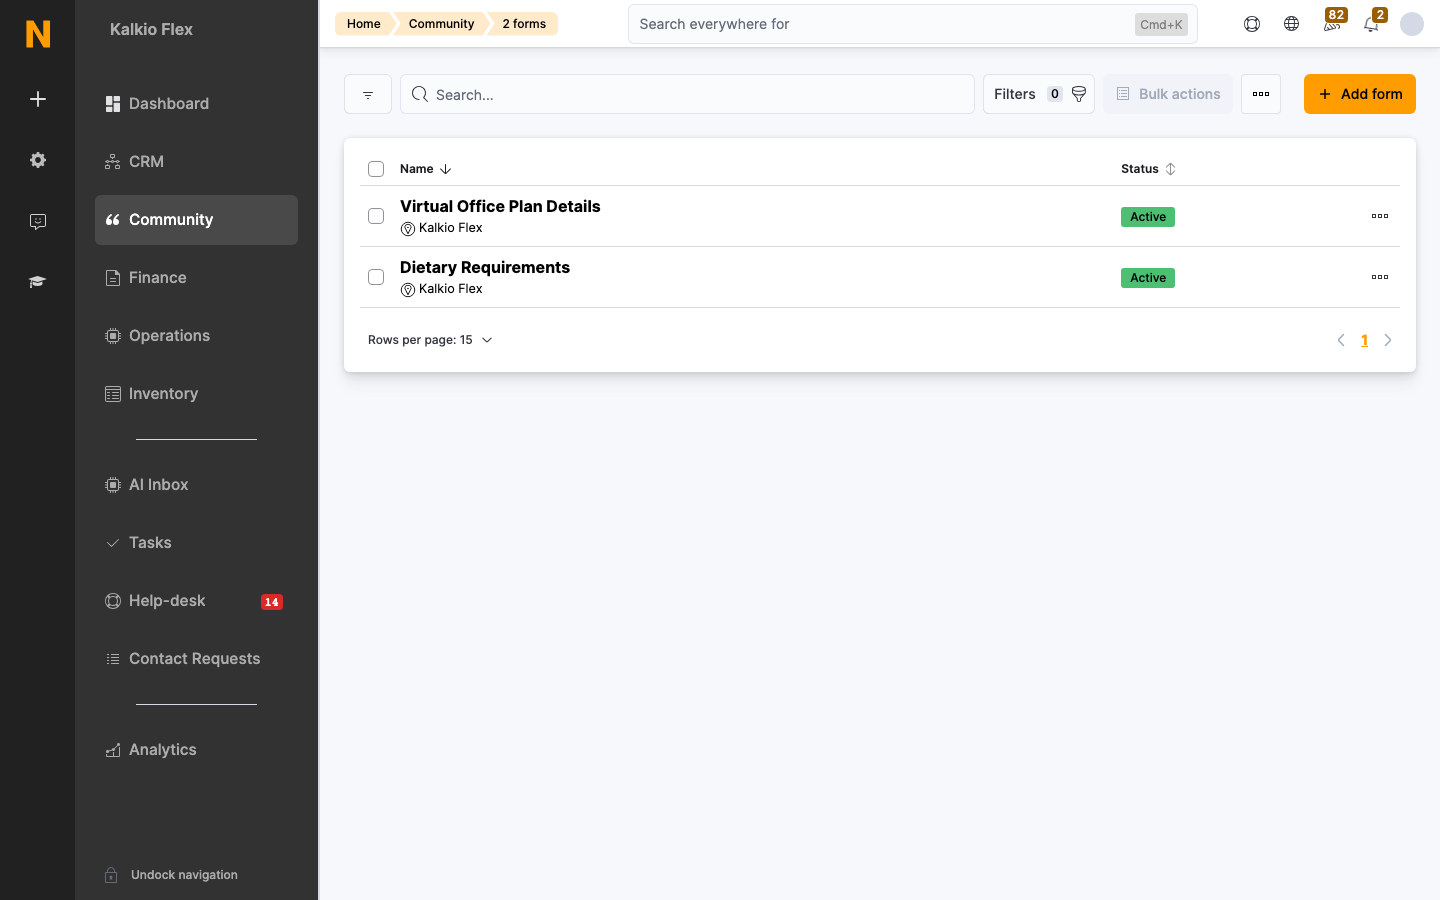Tick Virtual Office Plan Details checkbox
The height and width of the screenshot is (900, 1440).
tap(376, 216)
